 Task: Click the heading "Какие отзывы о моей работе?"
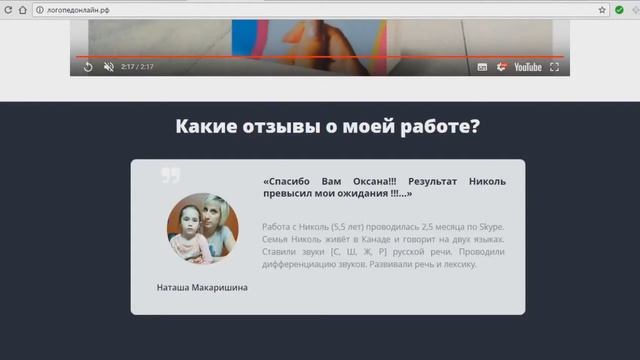click(328, 126)
